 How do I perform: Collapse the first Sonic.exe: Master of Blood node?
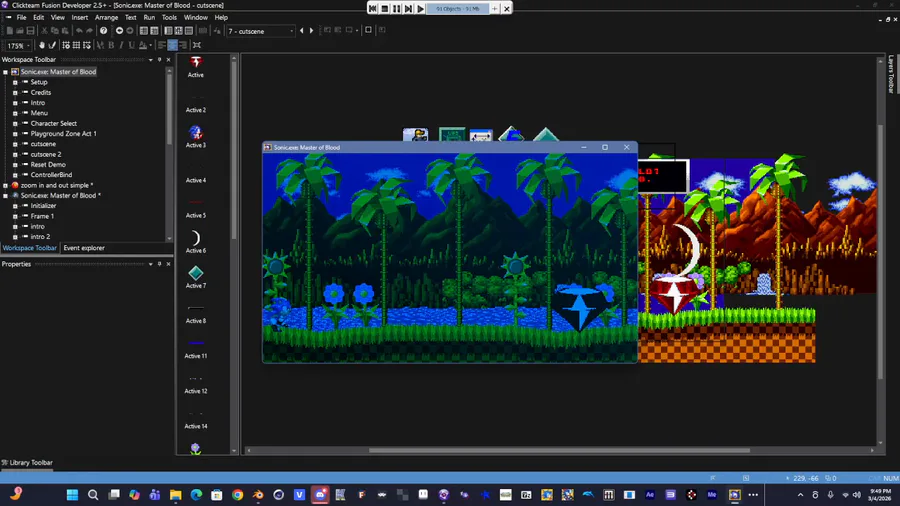point(6,72)
